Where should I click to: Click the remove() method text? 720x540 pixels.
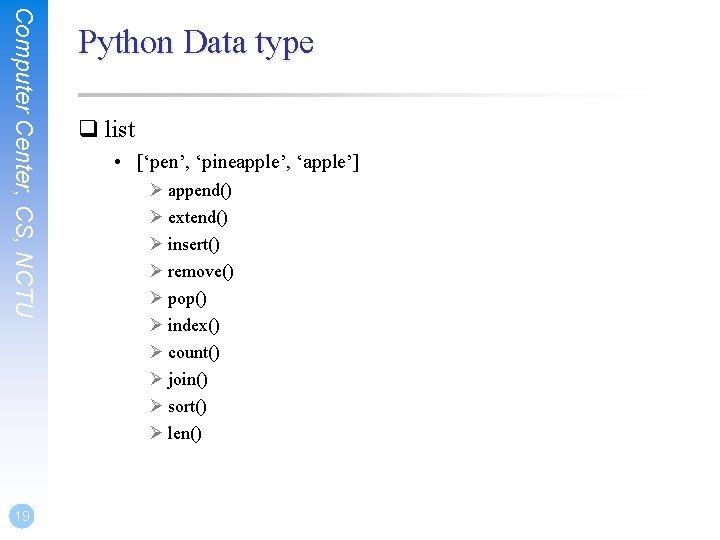click(x=201, y=272)
